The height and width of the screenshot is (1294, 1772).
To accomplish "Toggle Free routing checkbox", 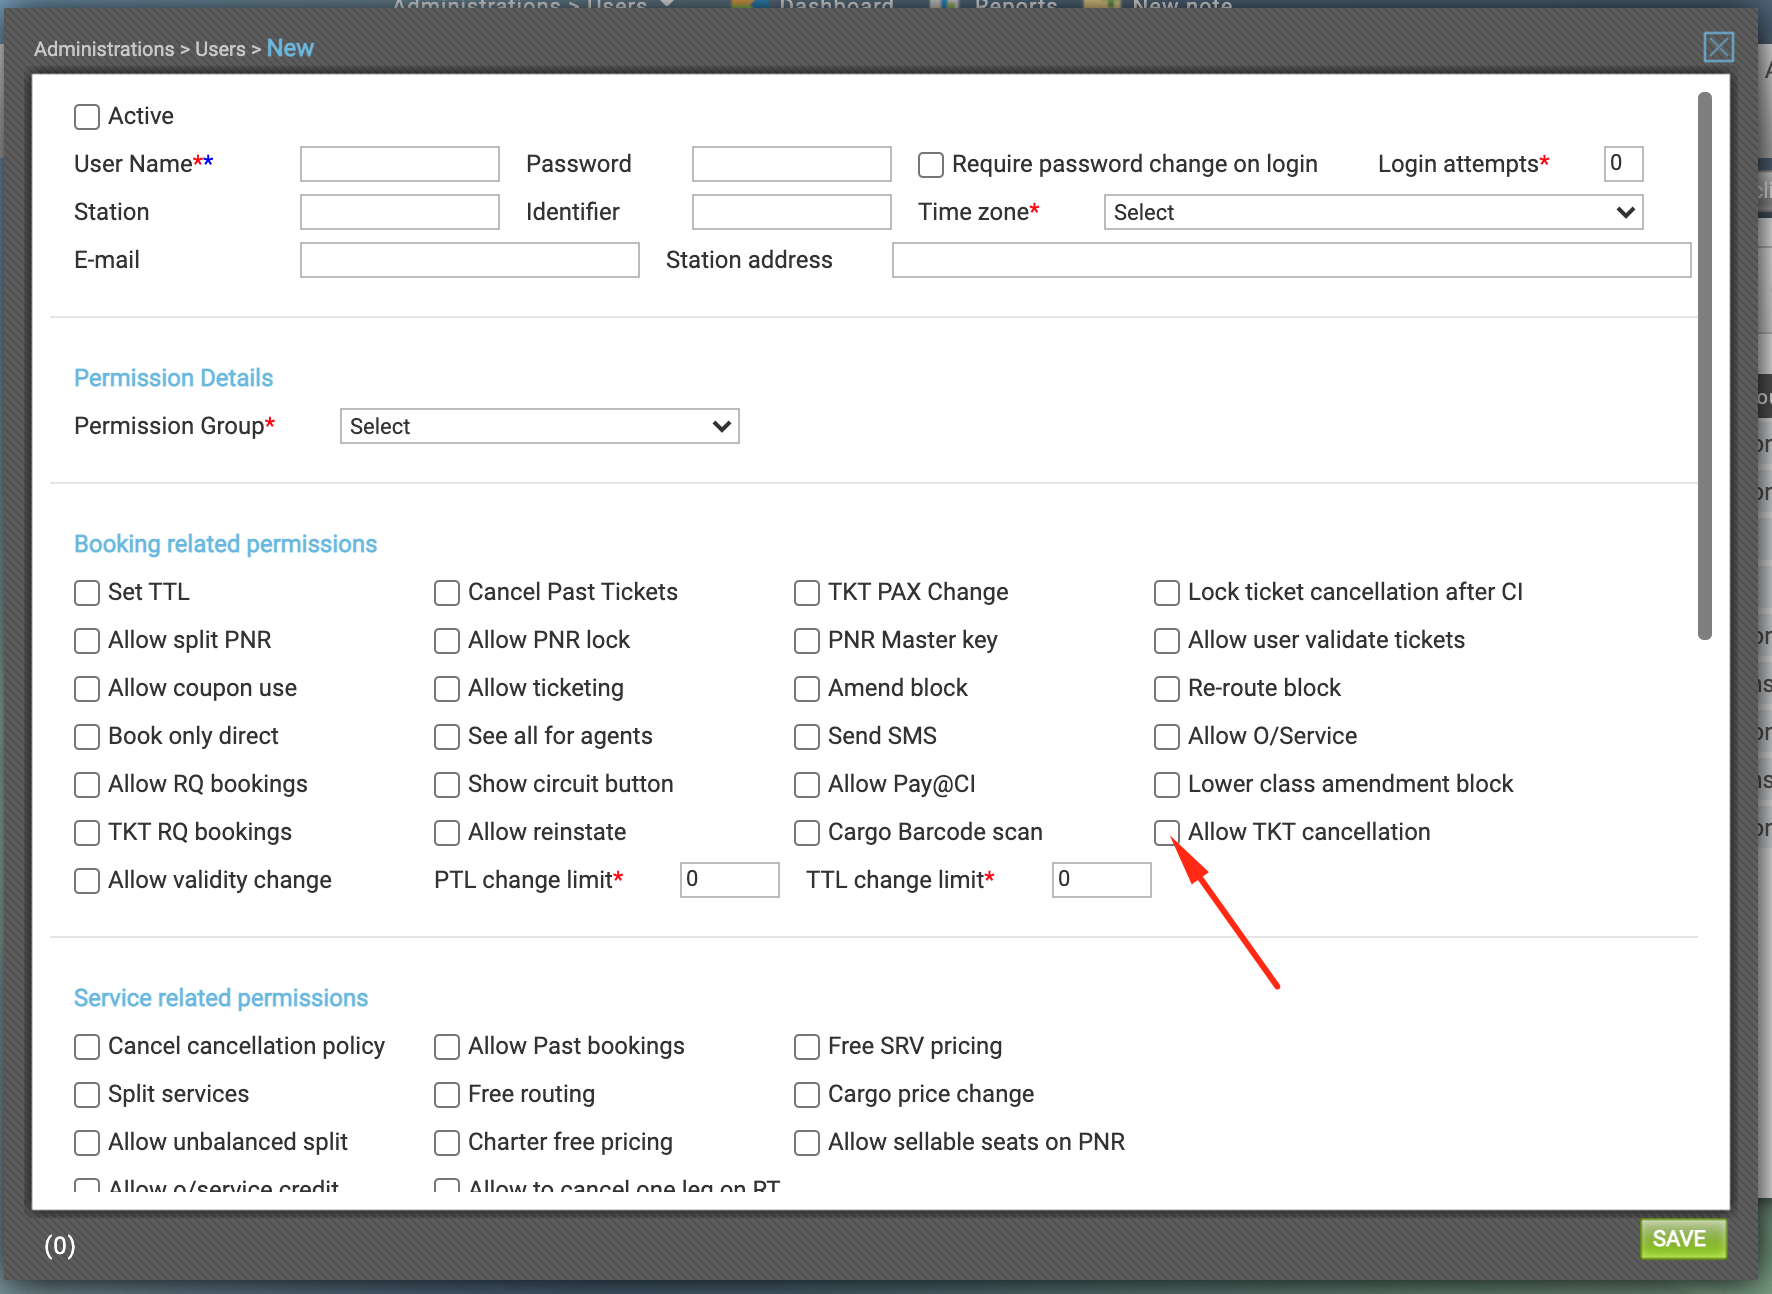I will click(x=447, y=1095).
